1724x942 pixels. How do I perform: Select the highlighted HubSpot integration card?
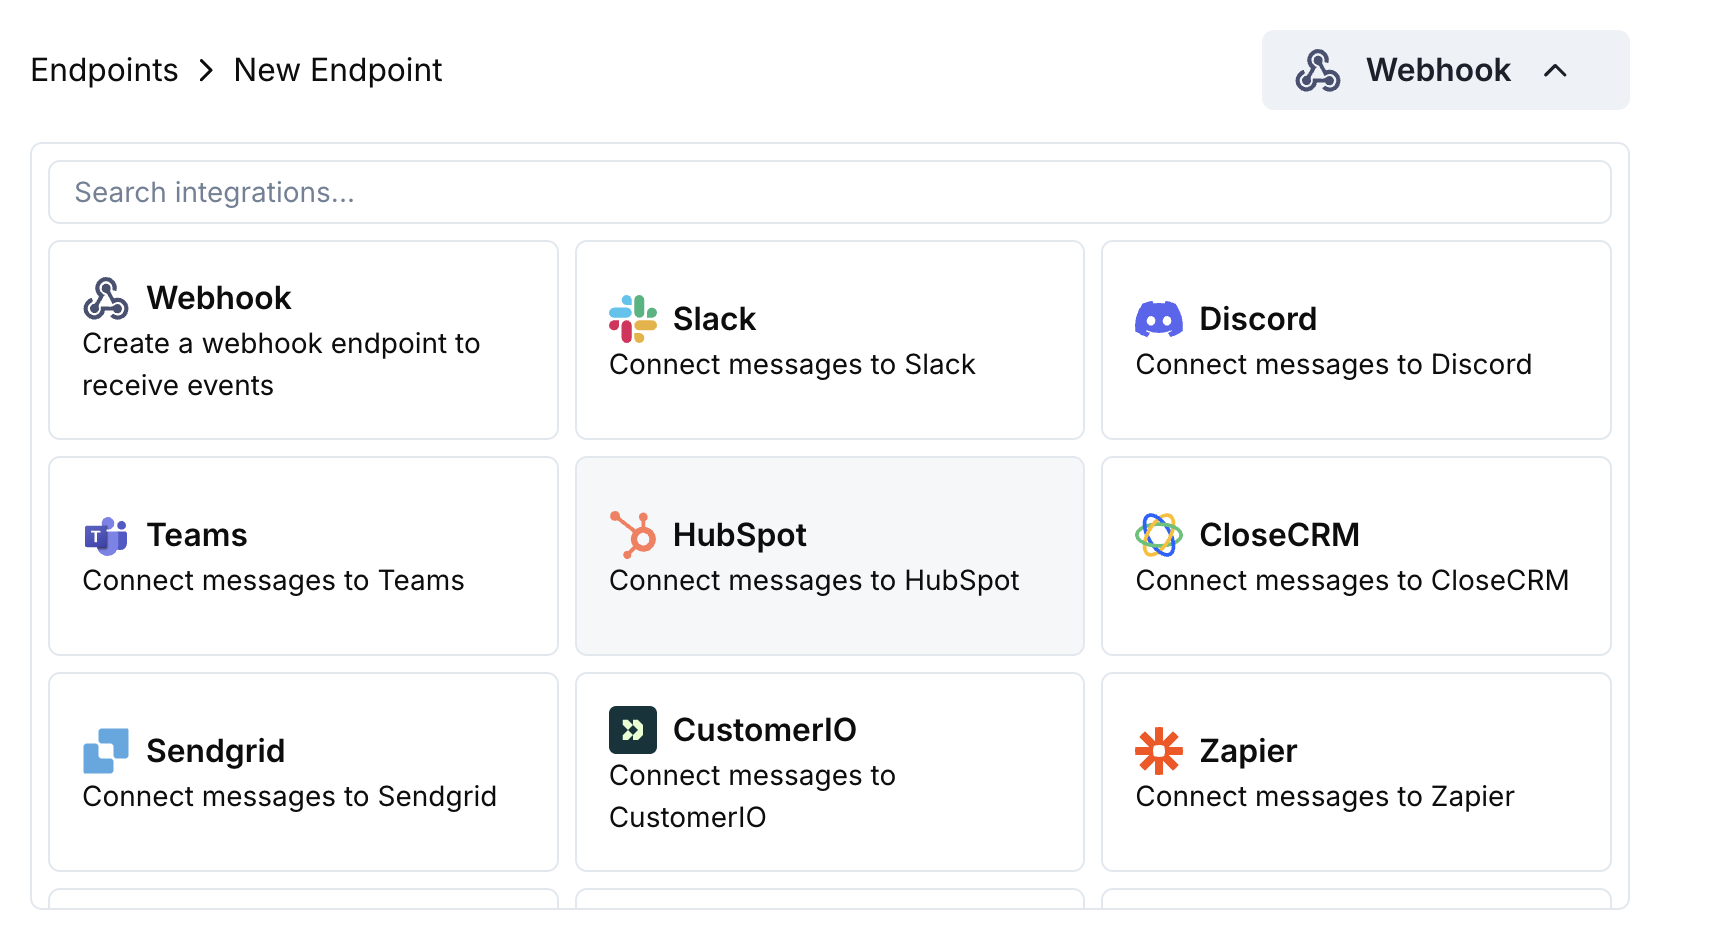pos(830,556)
